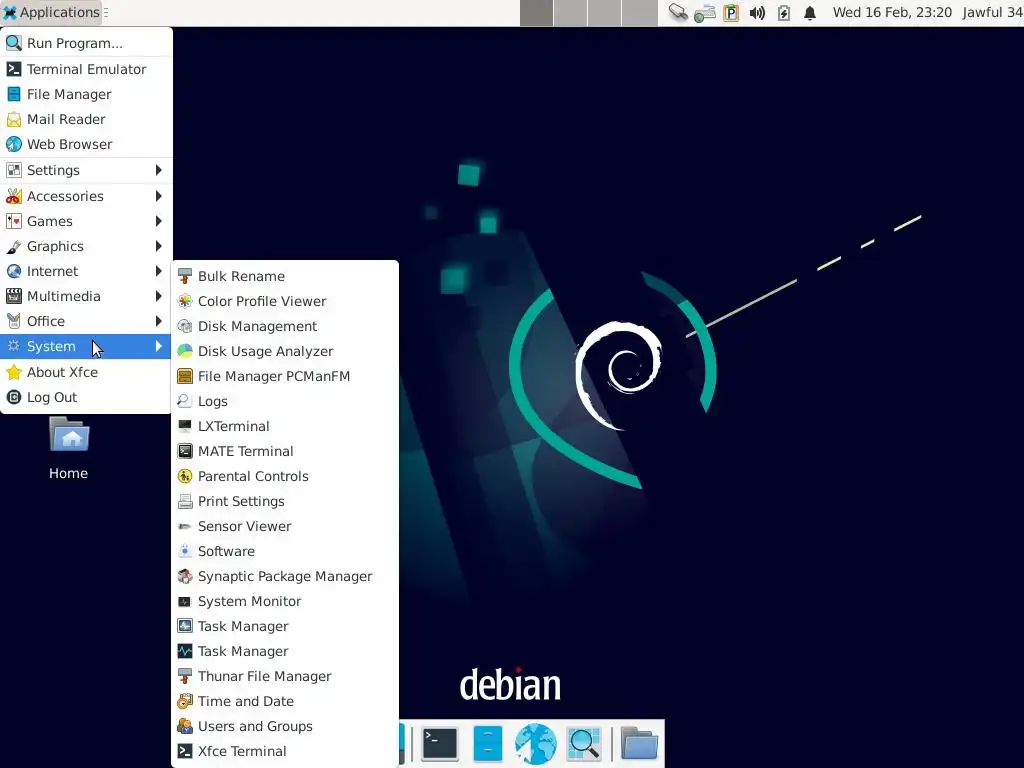
Task: Click the Sensor Viewer icon
Action: click(185, 526)
